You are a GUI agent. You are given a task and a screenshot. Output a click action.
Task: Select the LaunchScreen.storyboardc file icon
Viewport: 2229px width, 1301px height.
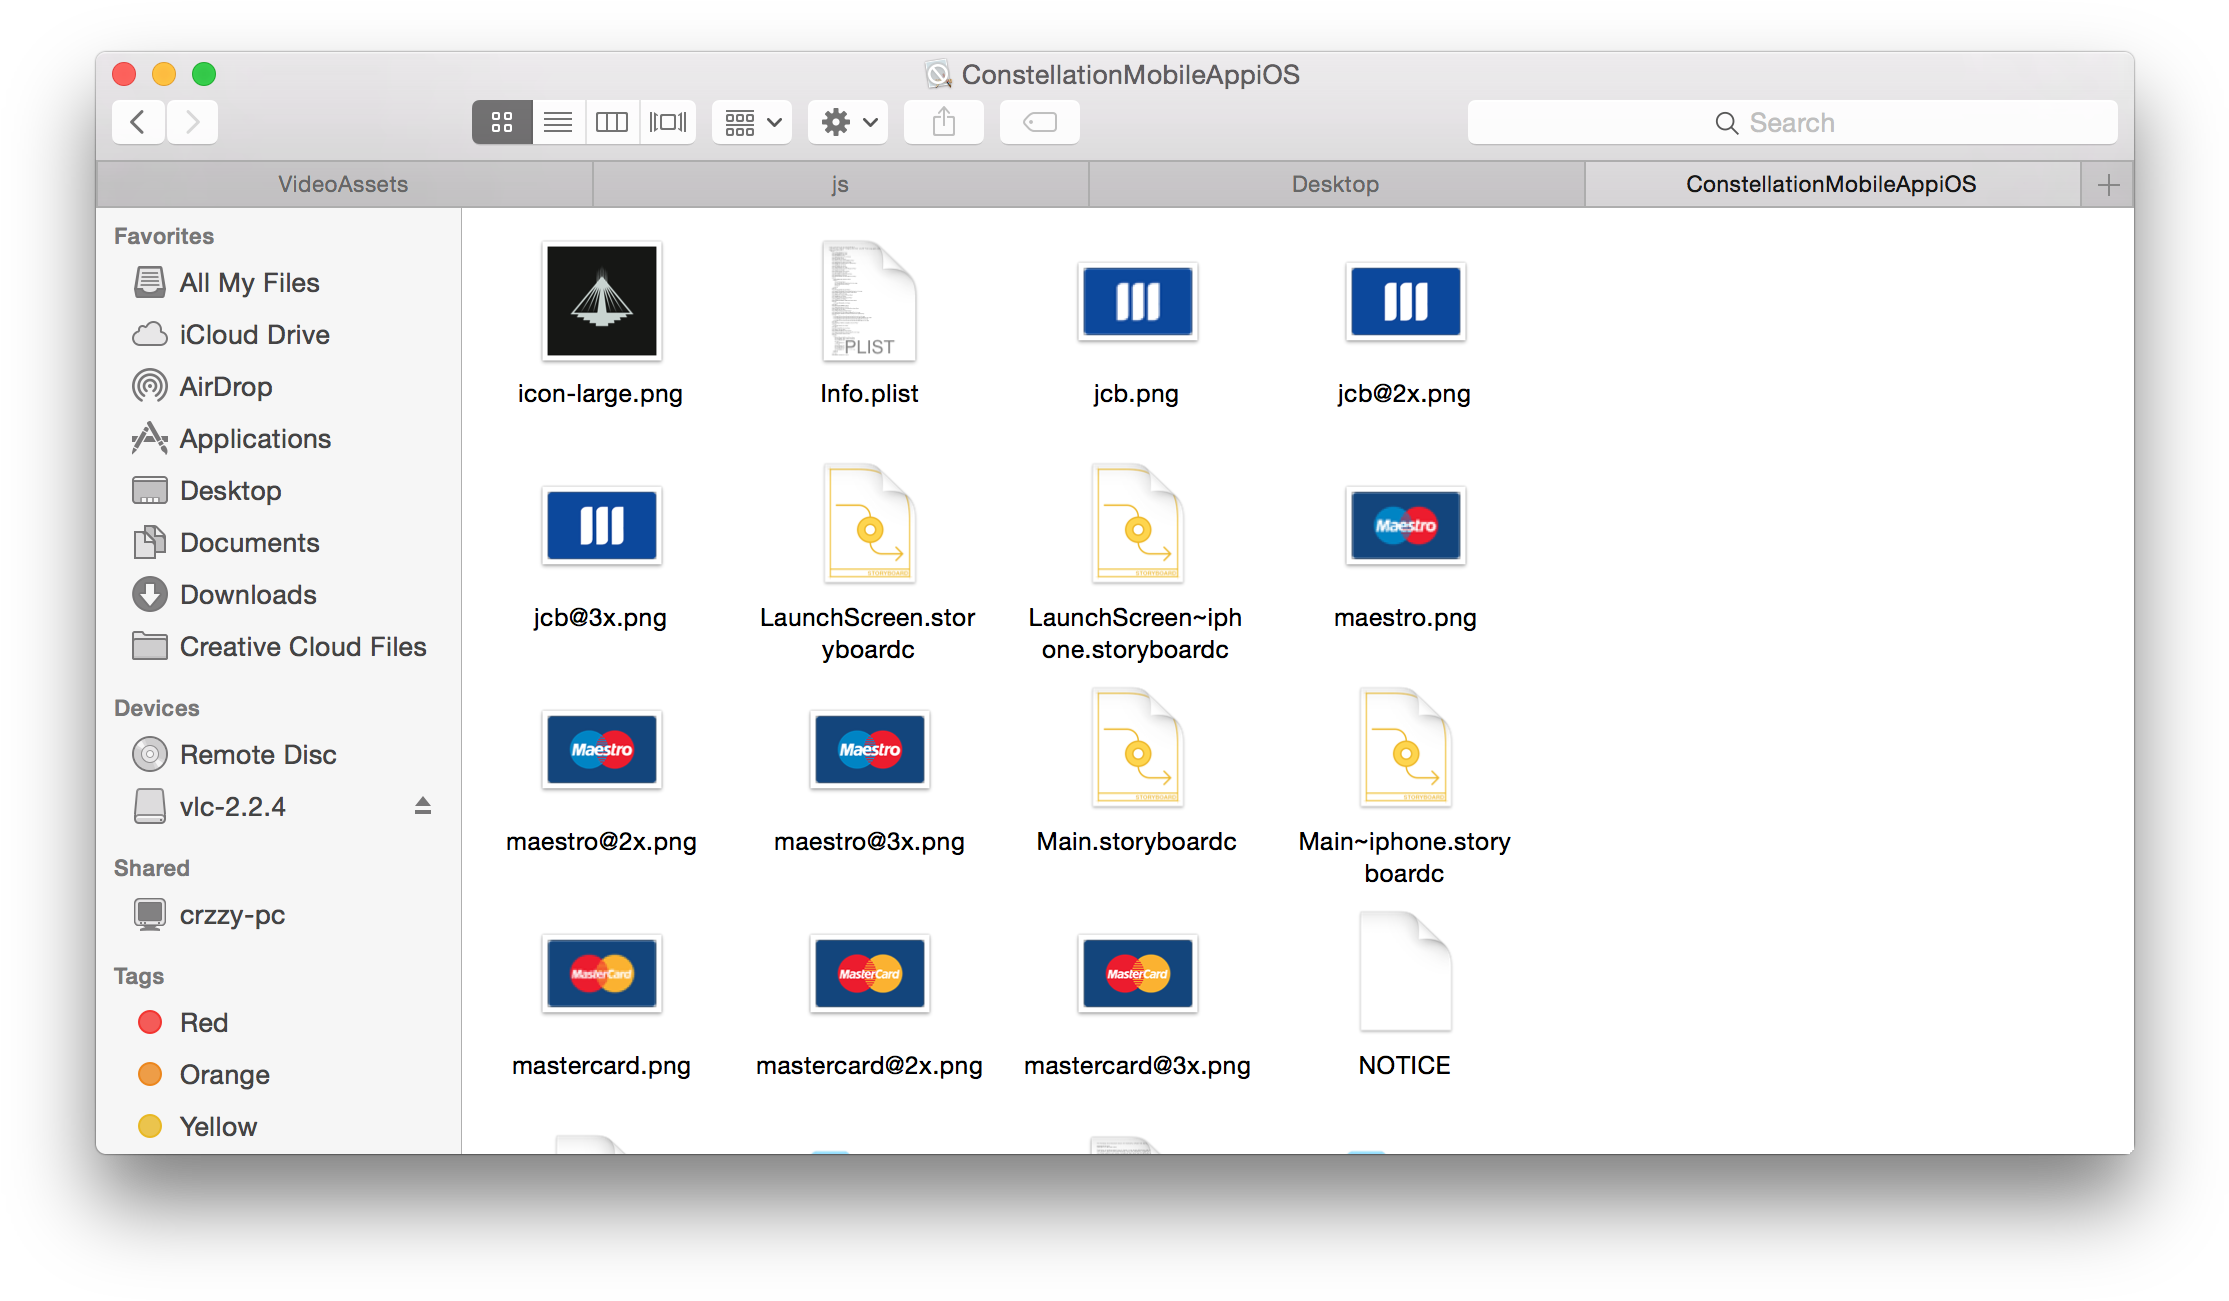869,524
